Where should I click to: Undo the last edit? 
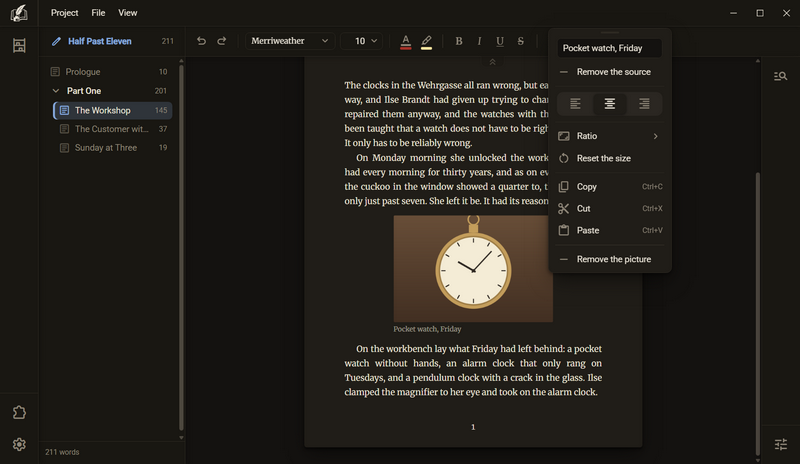[201, 41]
